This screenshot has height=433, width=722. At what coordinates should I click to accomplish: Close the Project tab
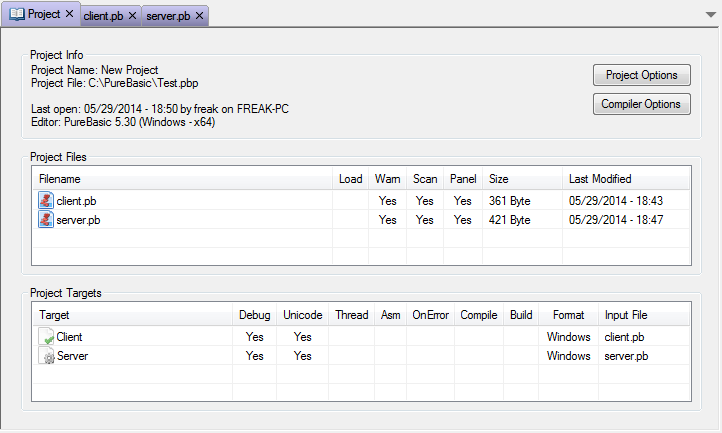pos(70,14)
